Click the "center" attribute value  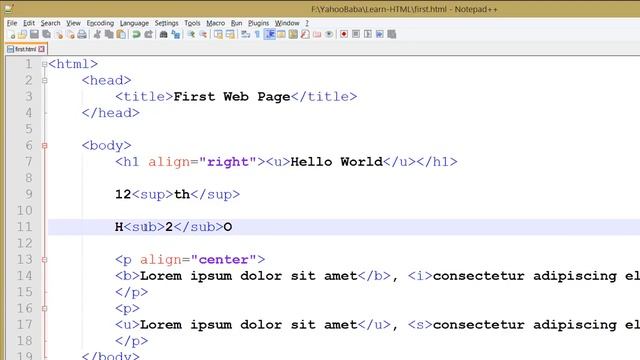click(224, 260)
